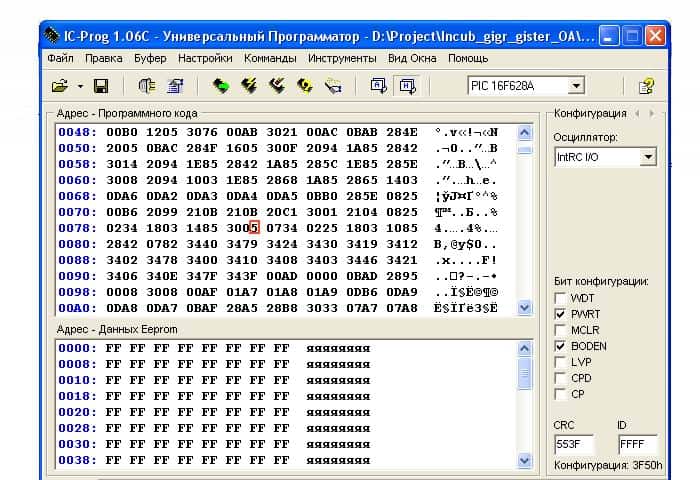Click the program code scrollbar thumb
Image resolution: width=700 pixels, height=480 pixels.
525,149
